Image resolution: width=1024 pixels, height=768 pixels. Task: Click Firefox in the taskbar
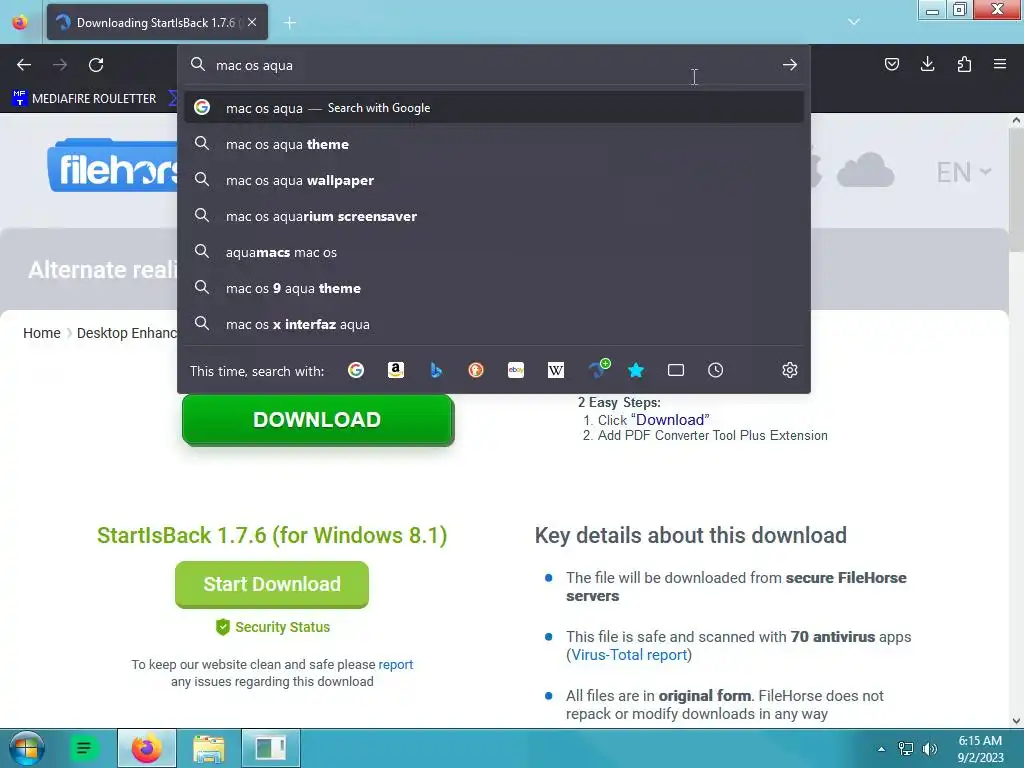click(x=146, y=748)
